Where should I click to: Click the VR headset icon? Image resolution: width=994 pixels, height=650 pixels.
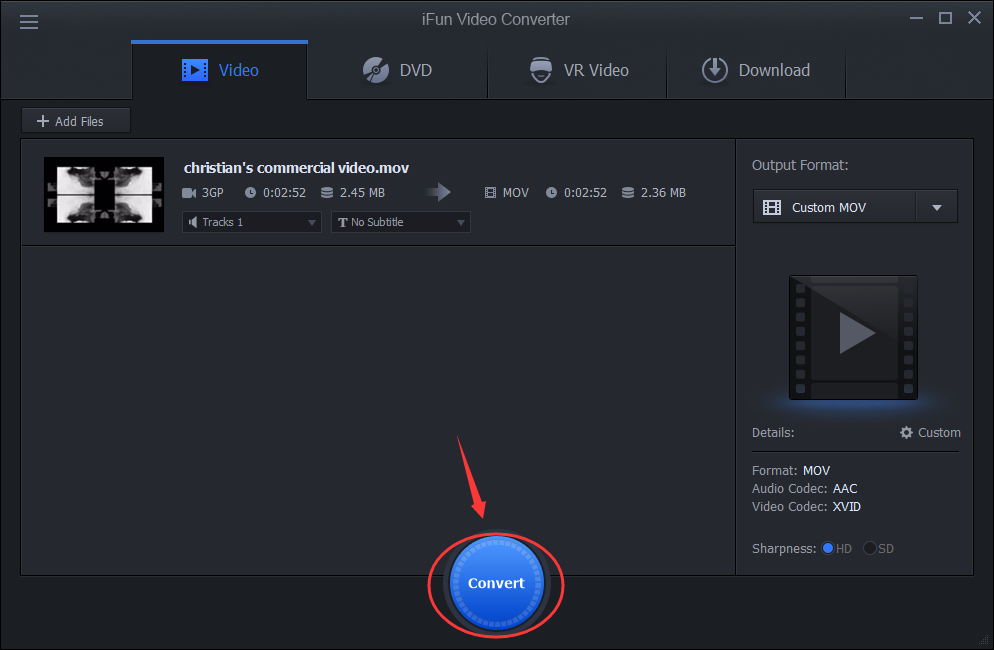(x=541, y=70)
